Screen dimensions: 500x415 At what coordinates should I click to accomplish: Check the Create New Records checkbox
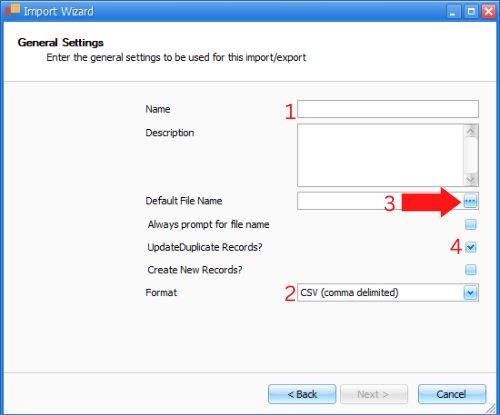471,269
